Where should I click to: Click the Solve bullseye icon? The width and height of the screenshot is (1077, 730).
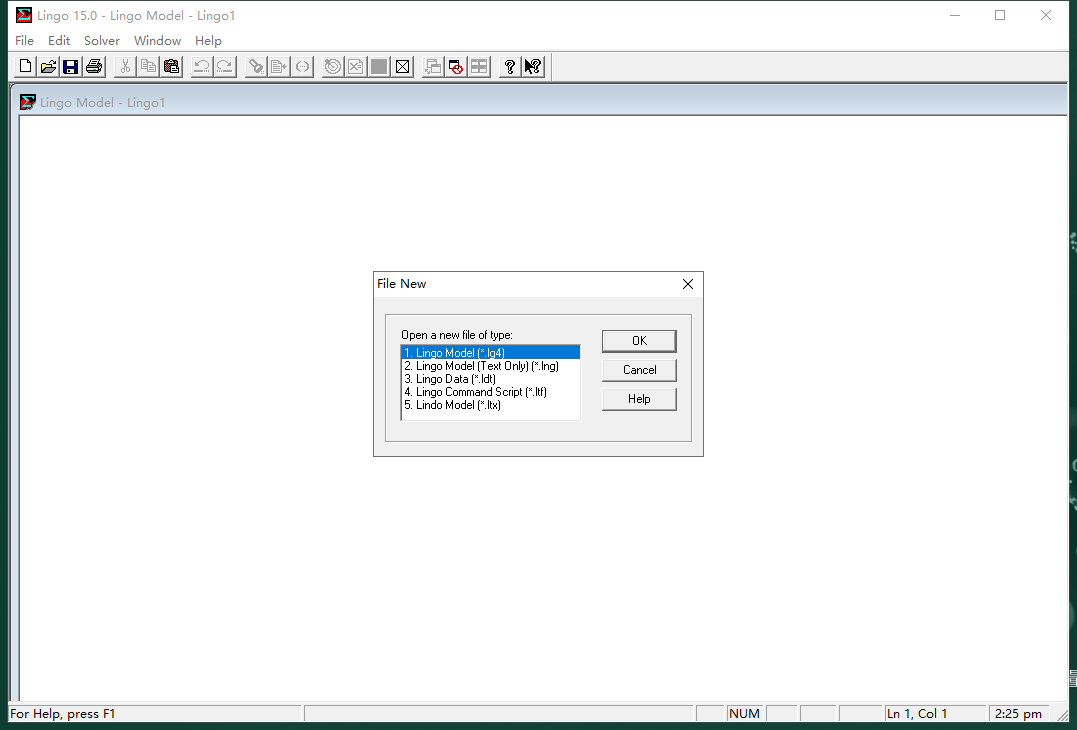(333, 67)
